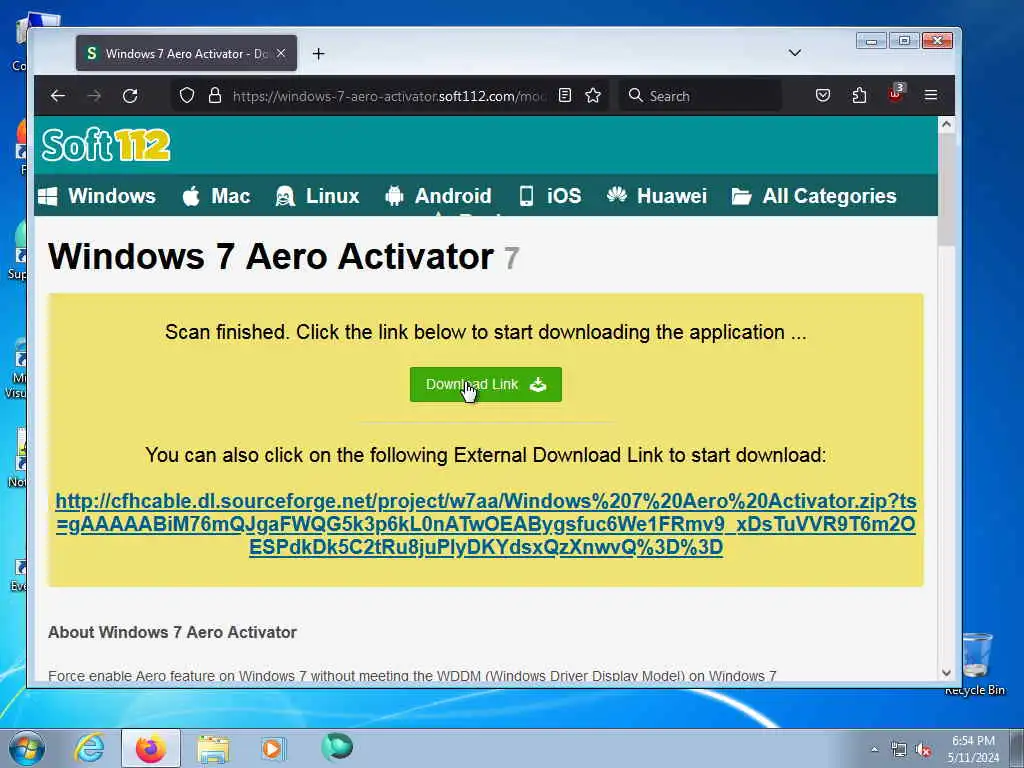Open the teal round app in taskbar
The width and height of the screenshot is (1024, 768).
[337, 746]
